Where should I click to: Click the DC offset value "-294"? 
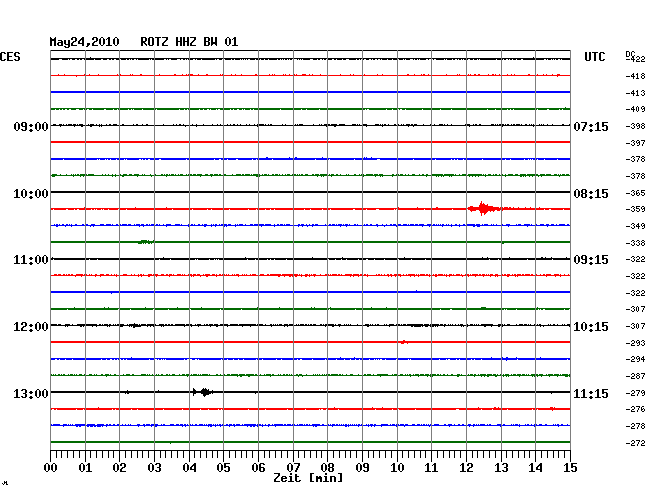(635, 359)
